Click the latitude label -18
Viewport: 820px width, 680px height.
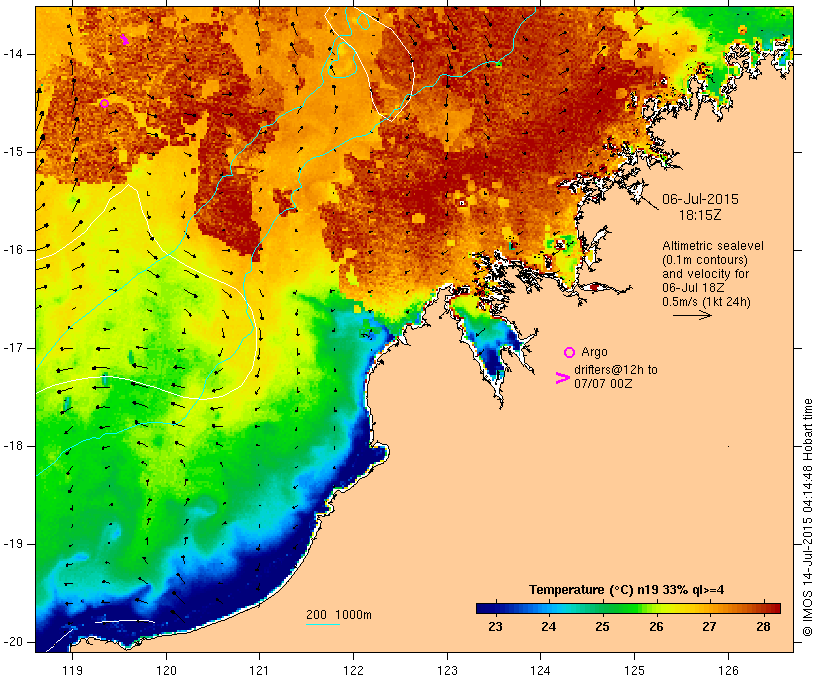click(x=13, y=446)
